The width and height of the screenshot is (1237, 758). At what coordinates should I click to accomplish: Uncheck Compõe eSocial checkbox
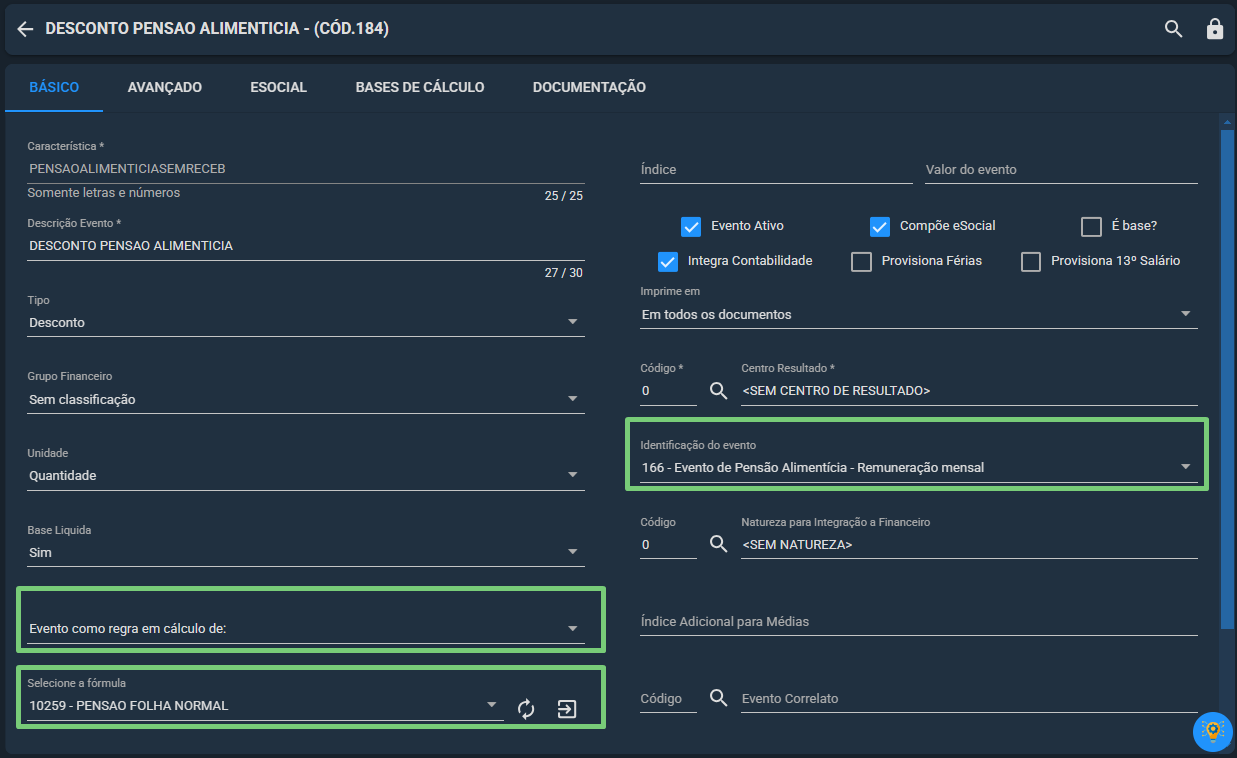pos(880,226)
